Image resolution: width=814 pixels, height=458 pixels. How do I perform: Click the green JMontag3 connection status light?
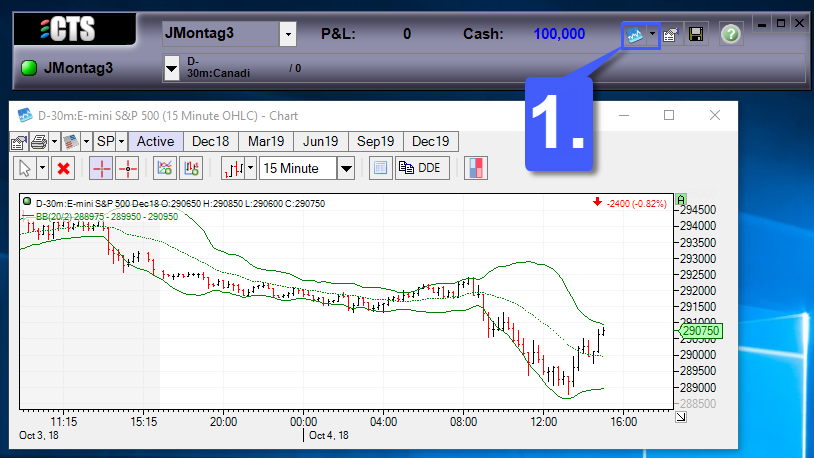coord(29,68)
